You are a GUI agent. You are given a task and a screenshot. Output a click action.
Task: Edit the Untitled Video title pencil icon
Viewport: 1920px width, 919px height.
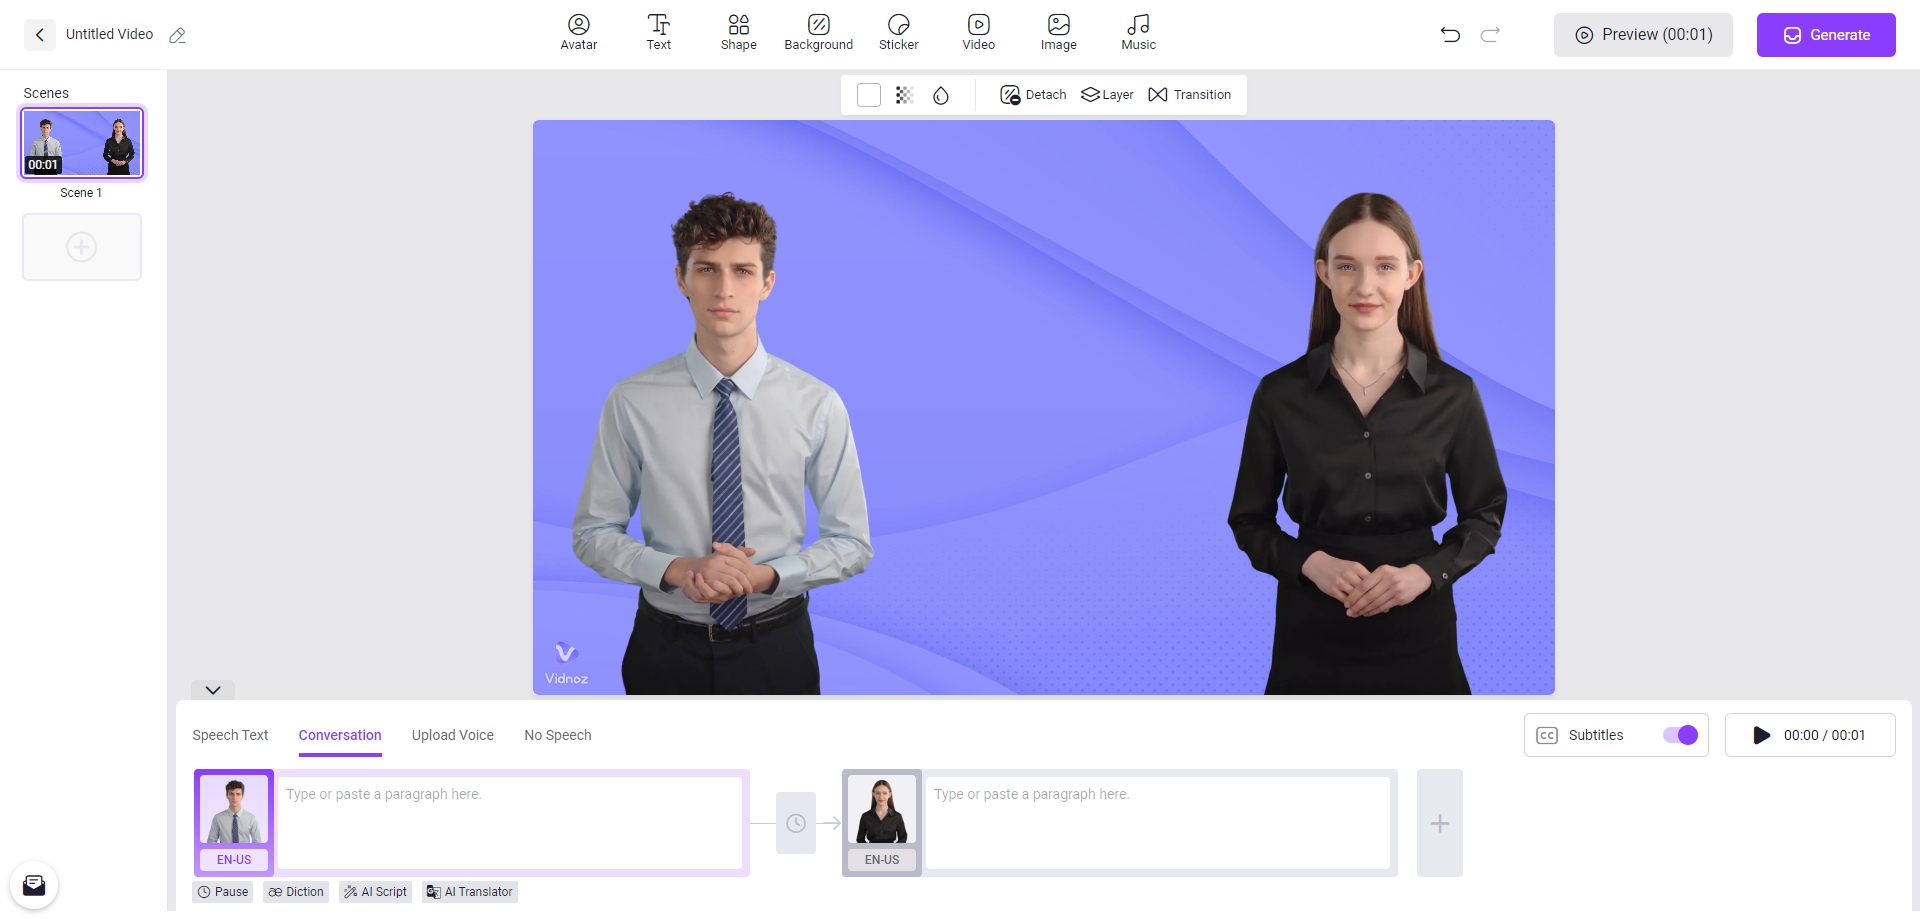point(178,35)
